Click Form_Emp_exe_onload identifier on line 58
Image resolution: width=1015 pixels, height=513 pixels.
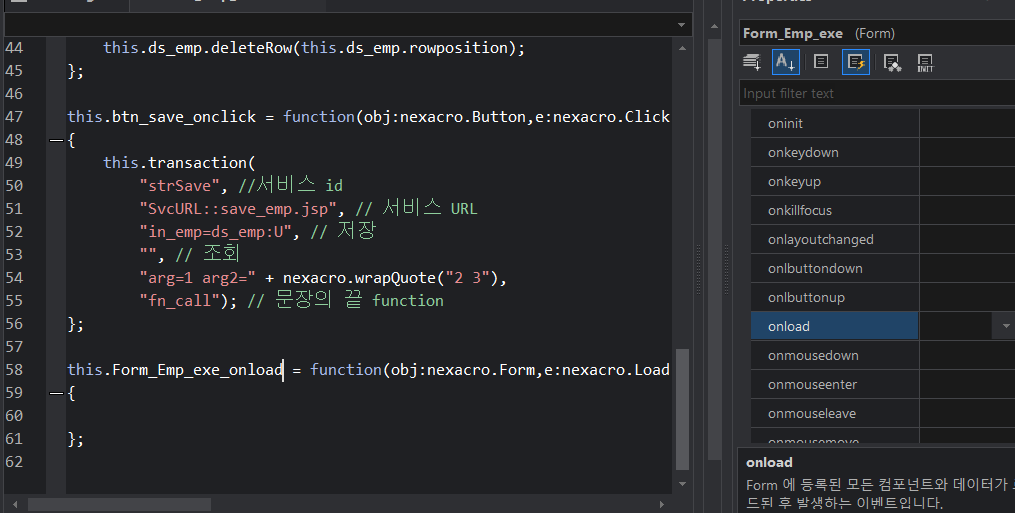(x=197, y=370)
